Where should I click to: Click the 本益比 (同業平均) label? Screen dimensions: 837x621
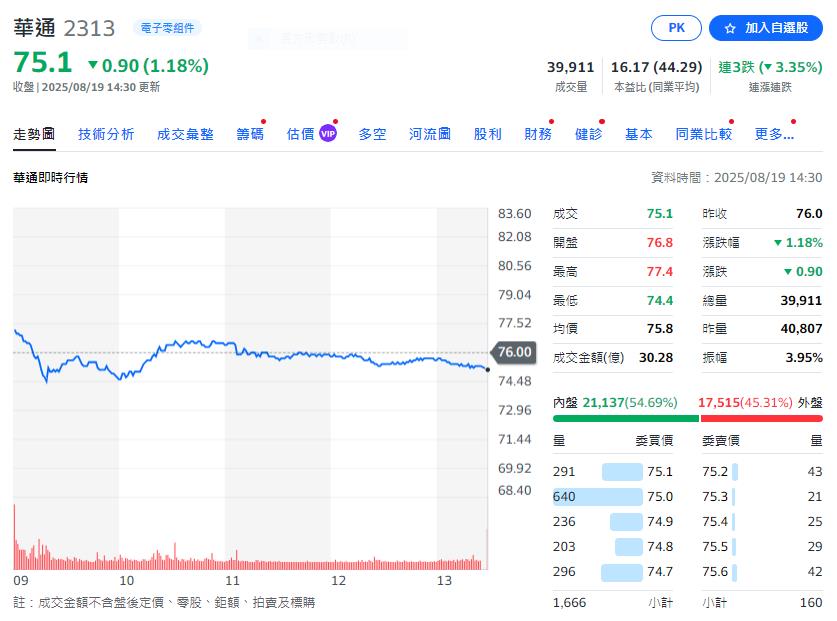(x=657, y=87)
